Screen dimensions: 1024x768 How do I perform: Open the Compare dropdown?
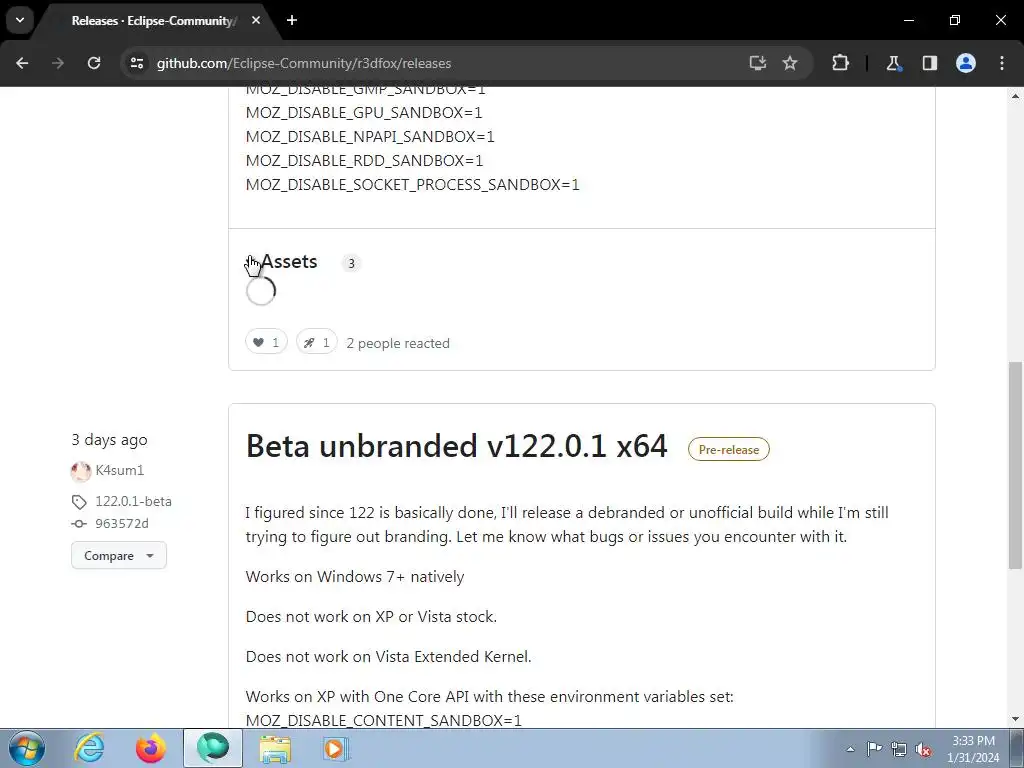[119, 555]
